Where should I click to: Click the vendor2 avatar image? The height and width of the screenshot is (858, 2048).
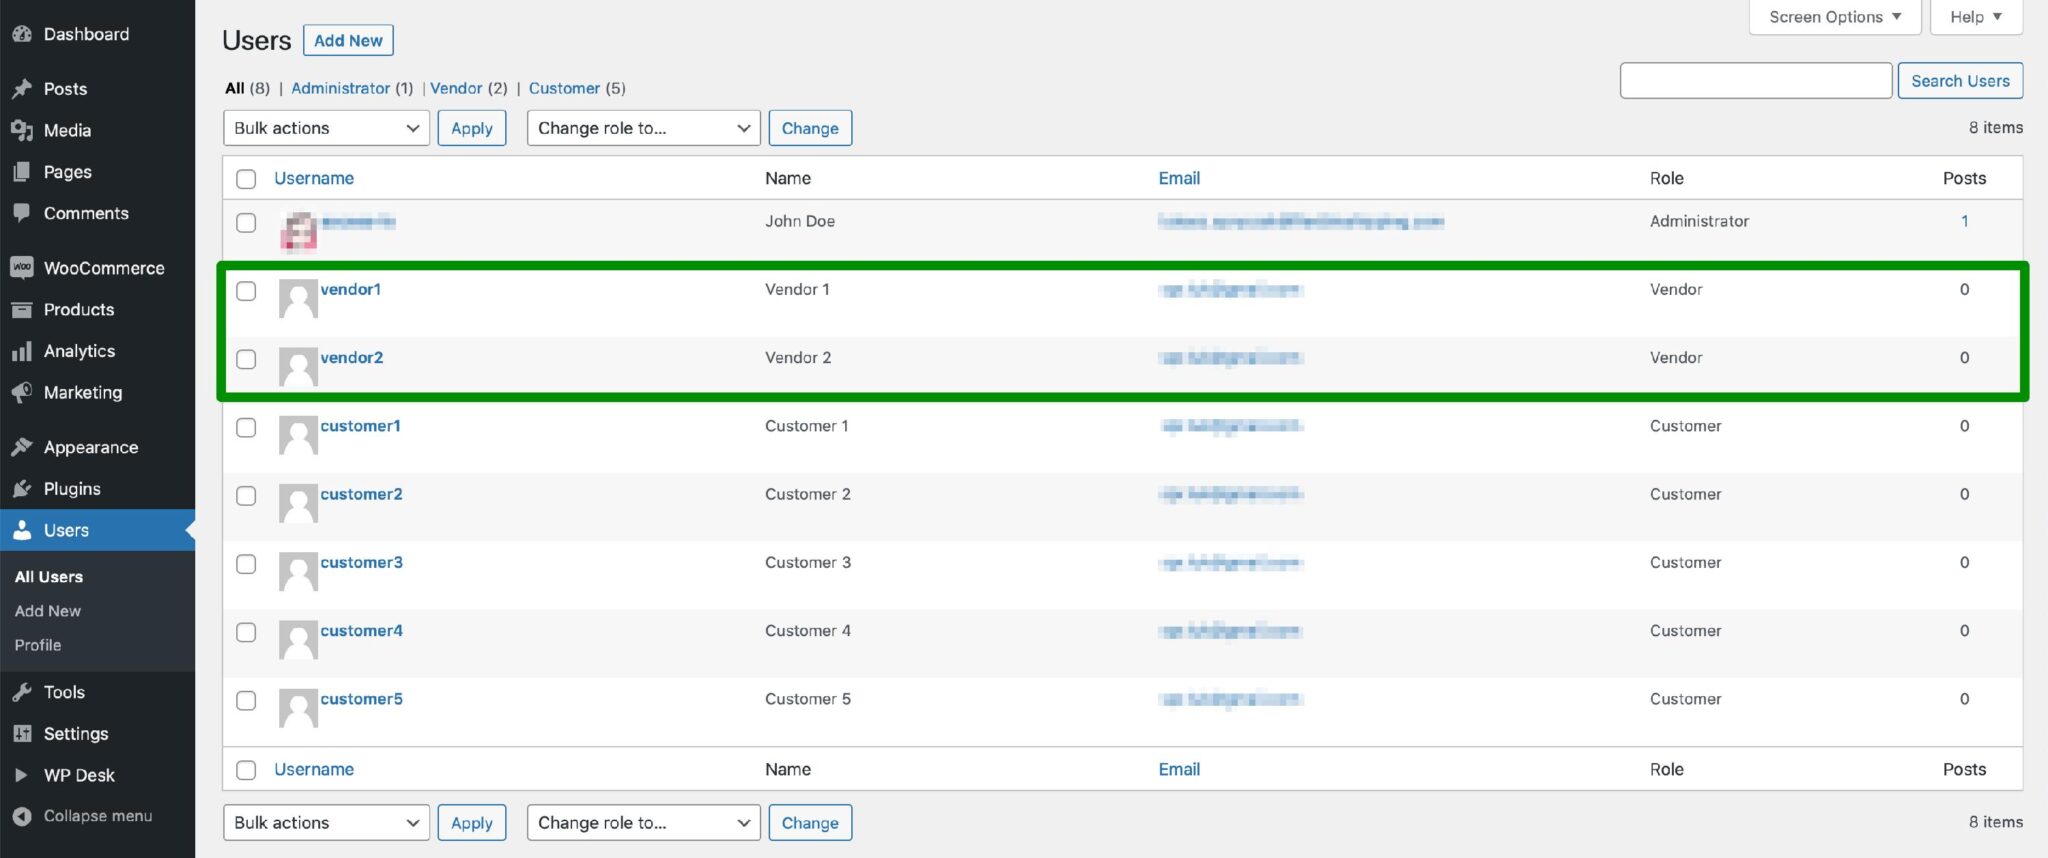pos(298,367)
